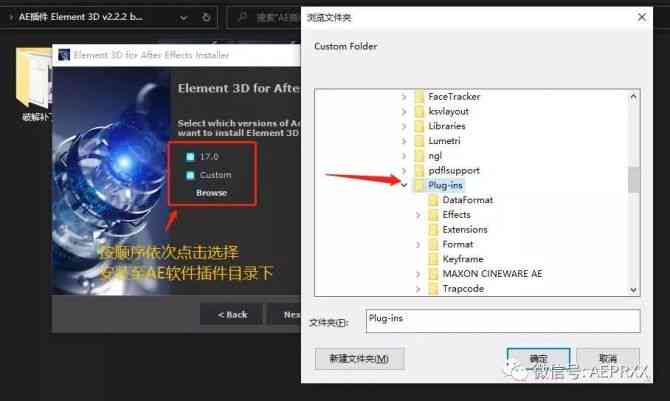
Task: Expand the Lumetri tree node
Action: coord(404,141)
